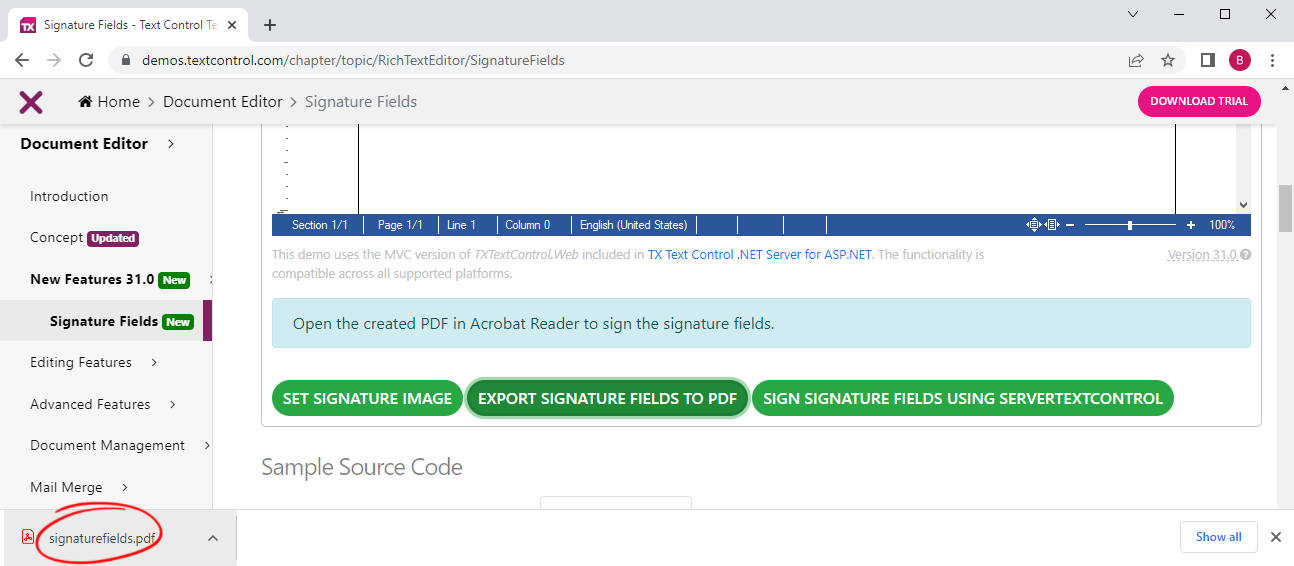Open Concept in the sidebar

[x=57, y=238]
